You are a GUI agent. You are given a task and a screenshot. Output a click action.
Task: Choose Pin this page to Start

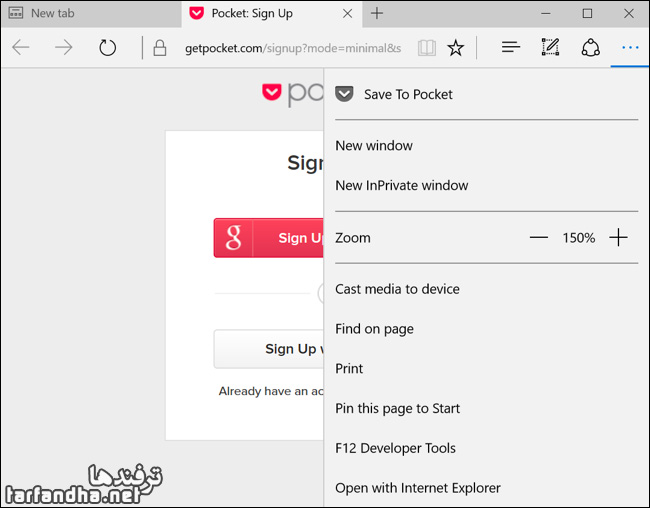(x=486, y=408)
